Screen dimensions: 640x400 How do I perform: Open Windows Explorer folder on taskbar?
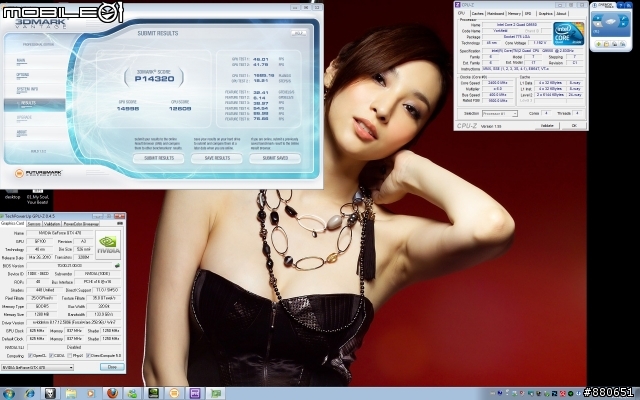(x=70, y=393)
